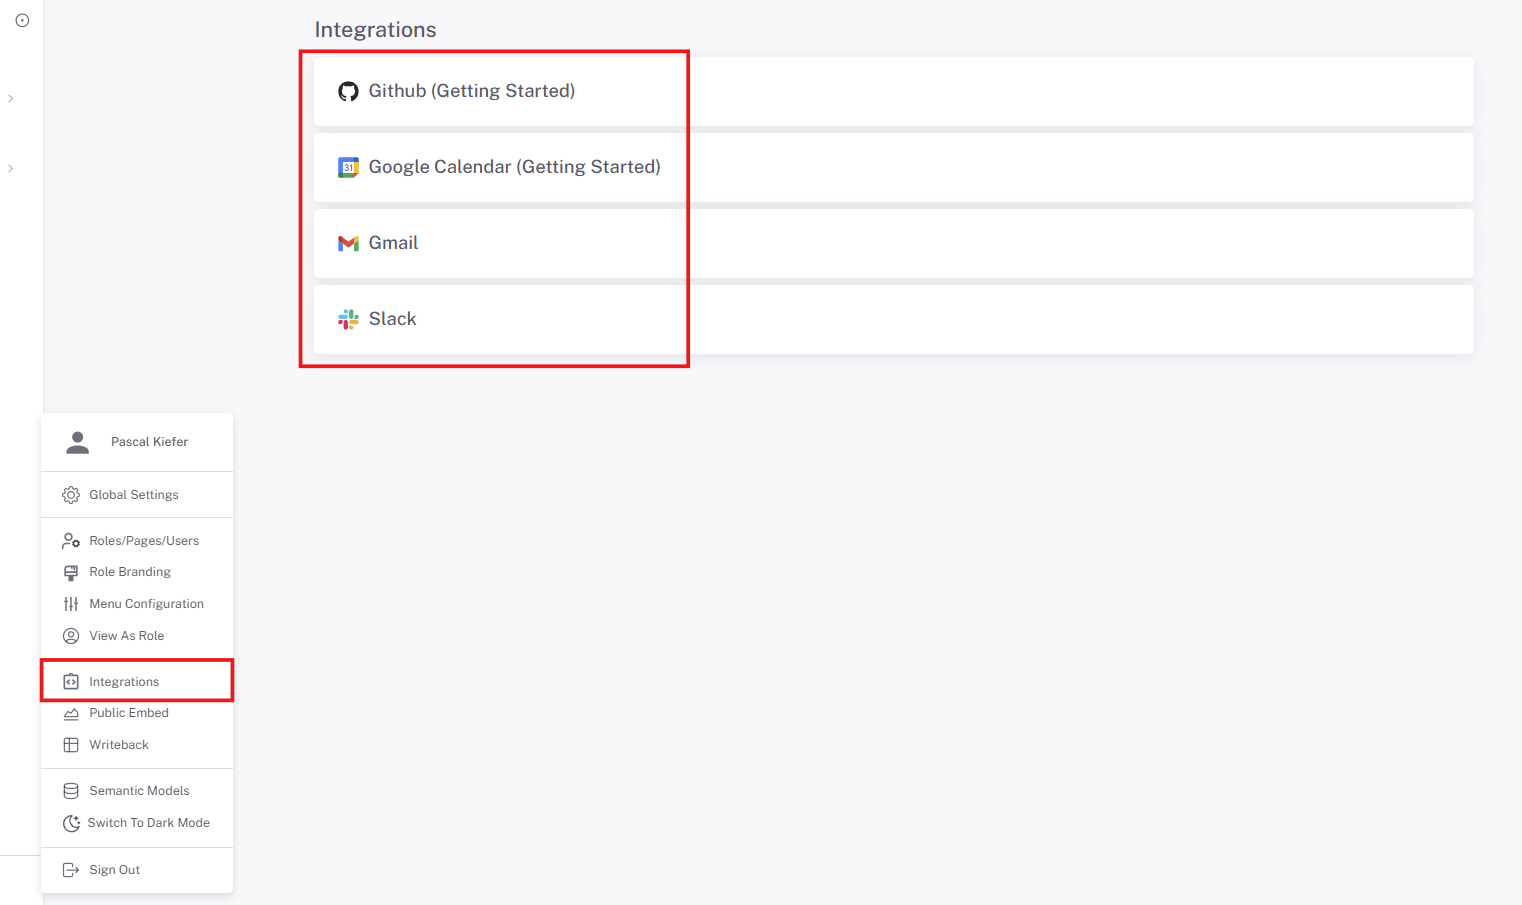The width and height of the screenshot is (1522, 905).
Task: Open the Github (Getting Started) integration row
Action: (472, 90)
